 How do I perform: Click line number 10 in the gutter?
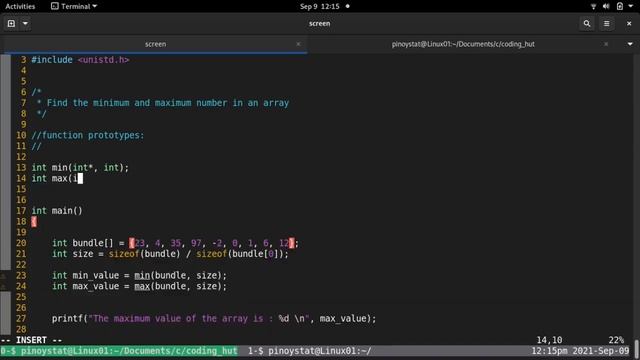coord(21,135)
